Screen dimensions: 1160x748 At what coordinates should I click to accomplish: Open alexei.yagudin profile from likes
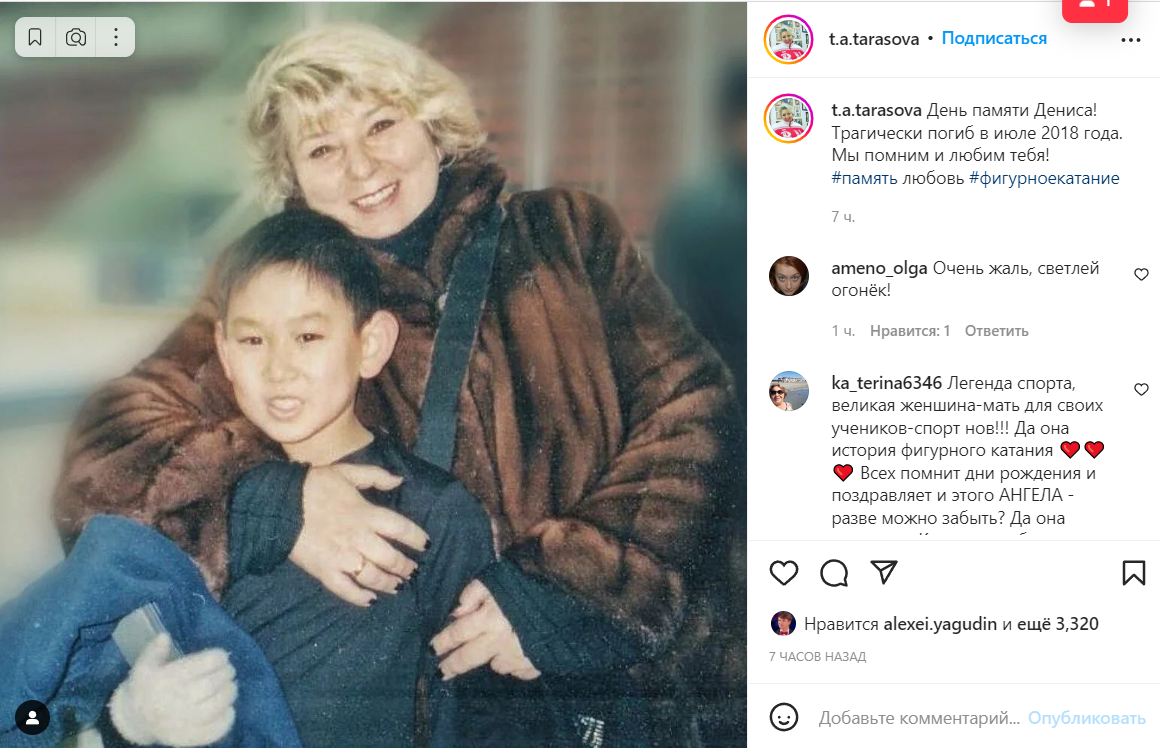[940, 624]
